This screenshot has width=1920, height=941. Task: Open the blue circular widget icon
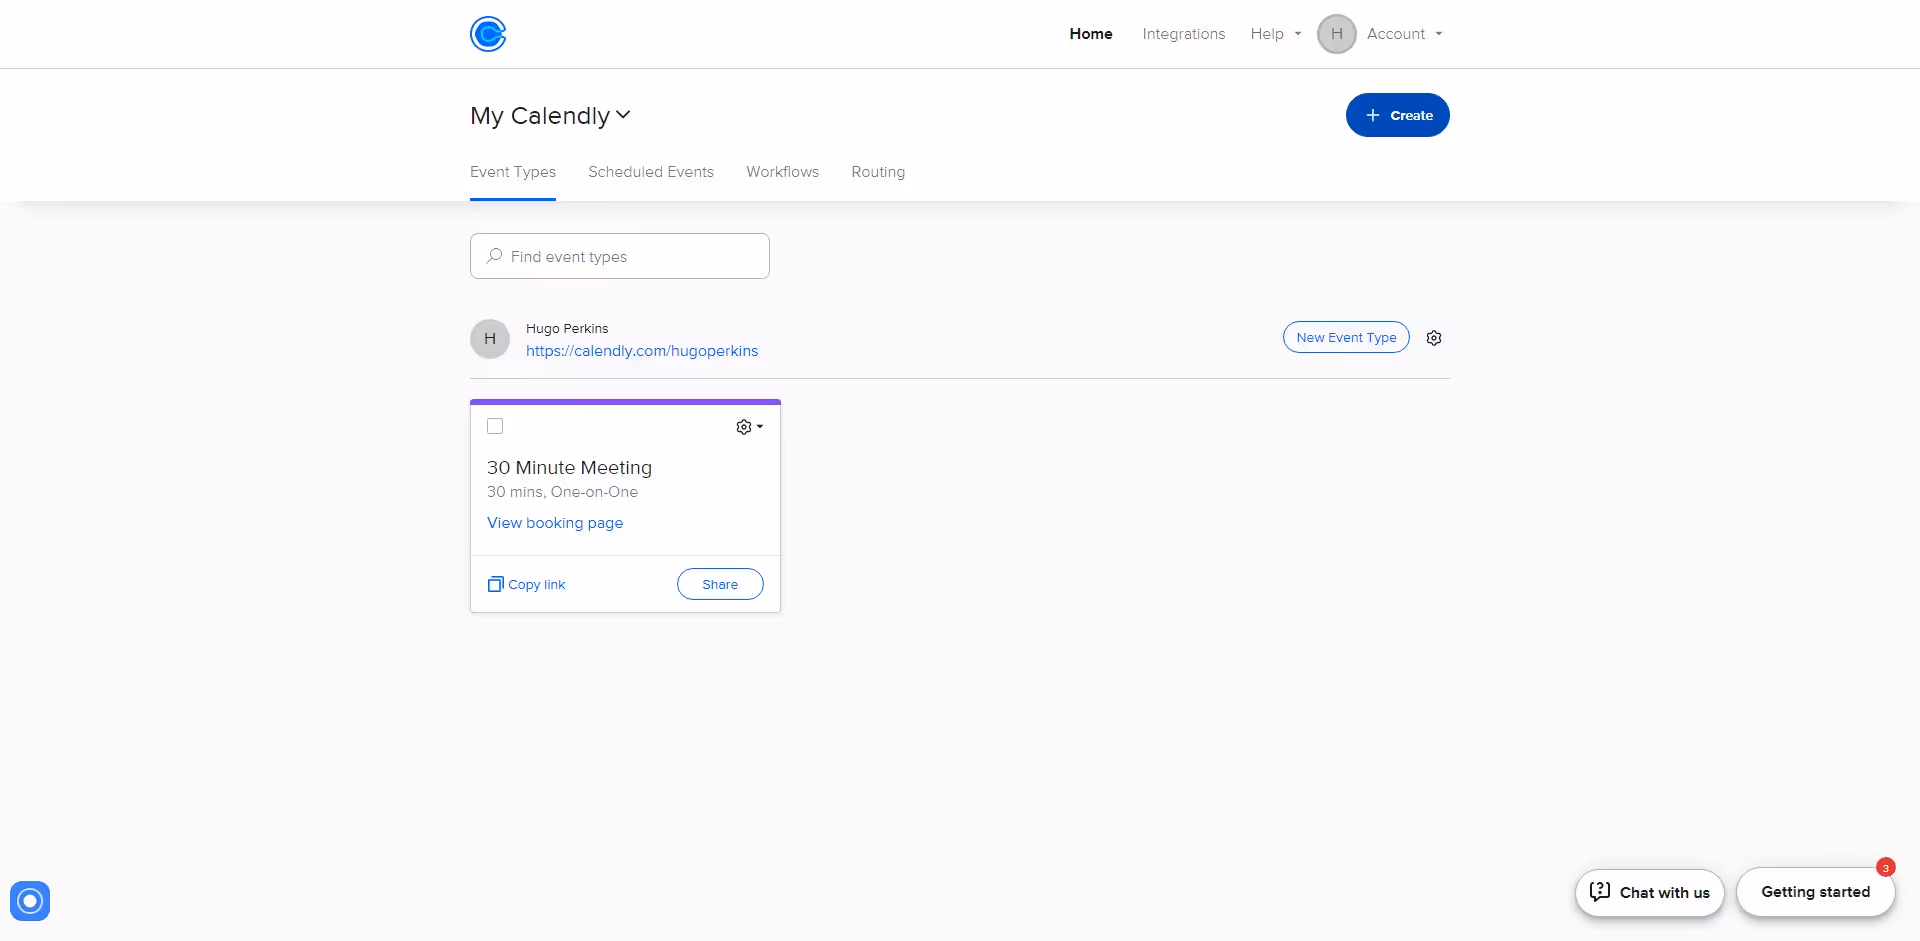point(30,901)
